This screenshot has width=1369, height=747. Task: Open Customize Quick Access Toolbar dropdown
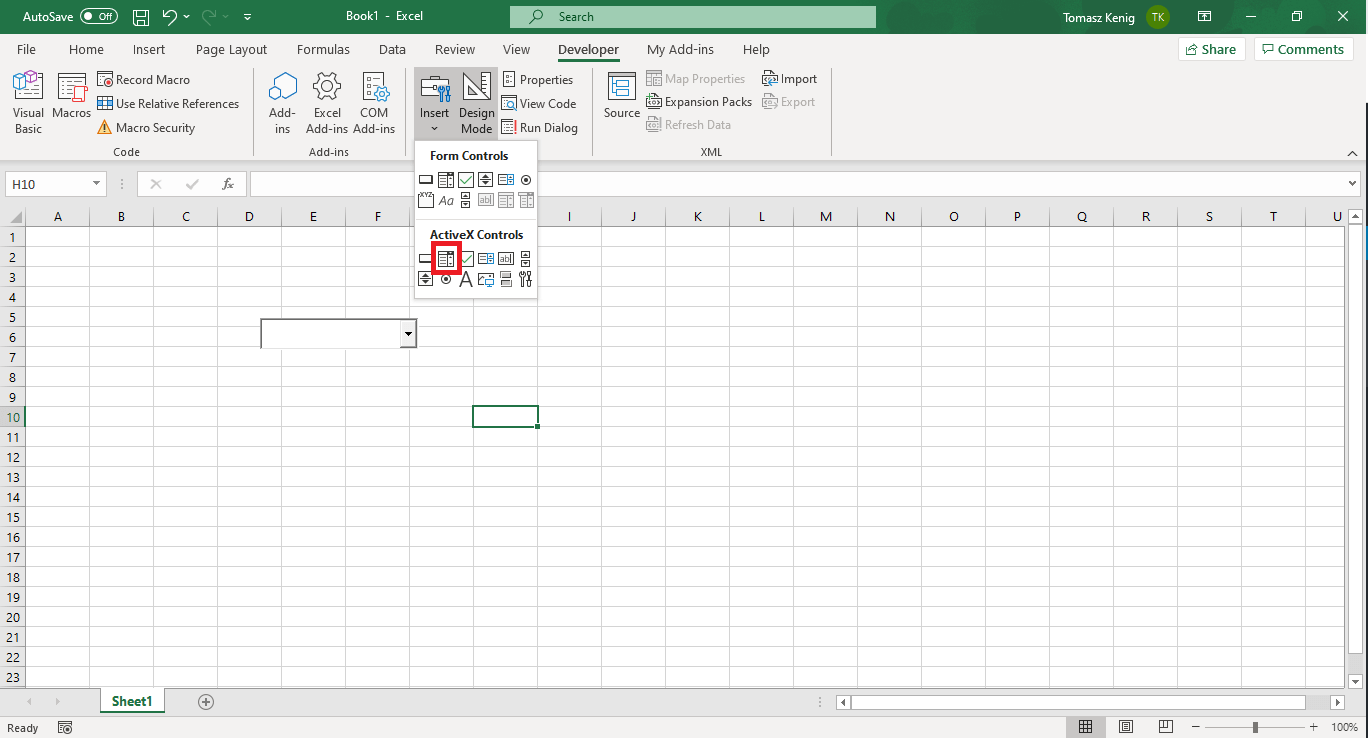click(x=247, y=17)
